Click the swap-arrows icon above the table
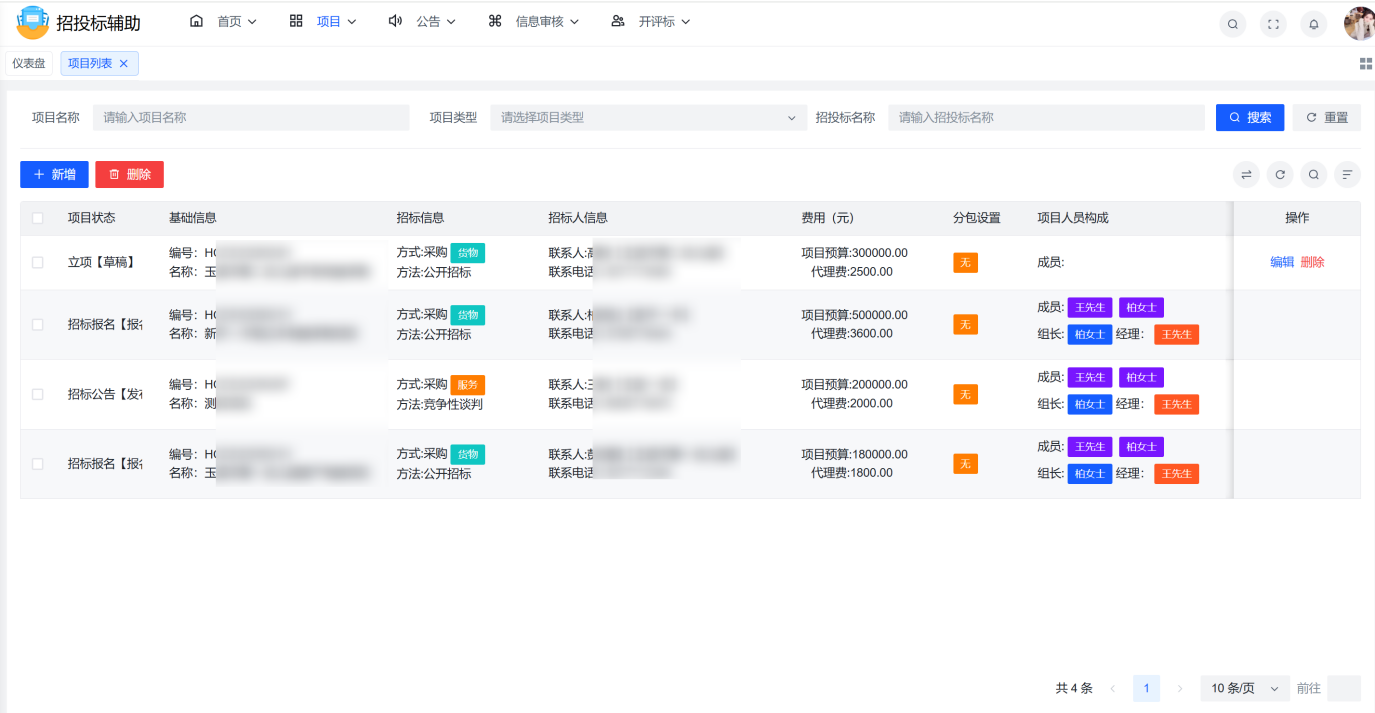1375x713 pixels. pos(1246,174)
